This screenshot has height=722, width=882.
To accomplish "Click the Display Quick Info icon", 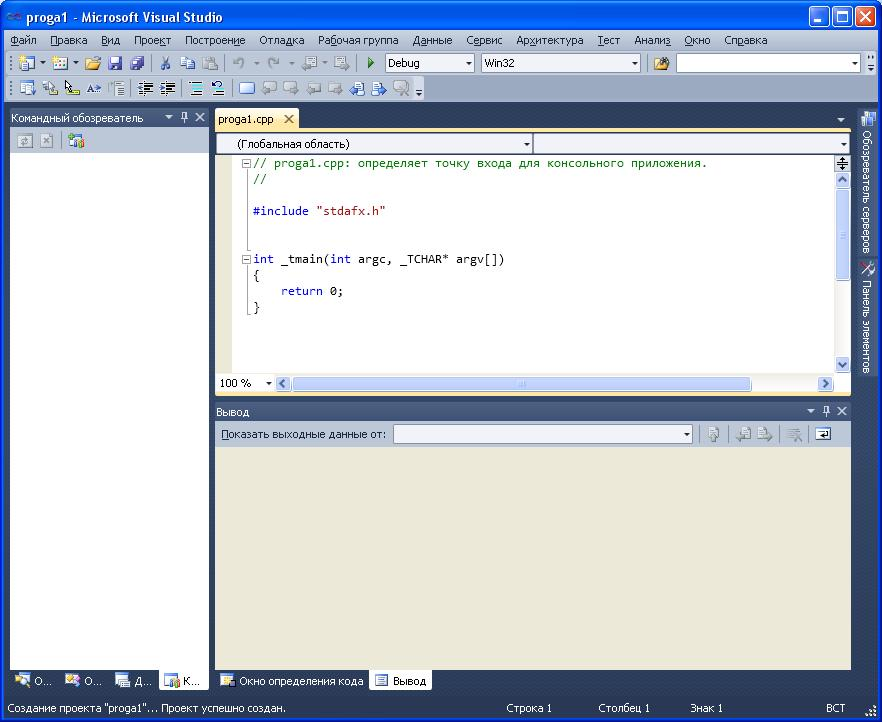I will pos(71,88).
